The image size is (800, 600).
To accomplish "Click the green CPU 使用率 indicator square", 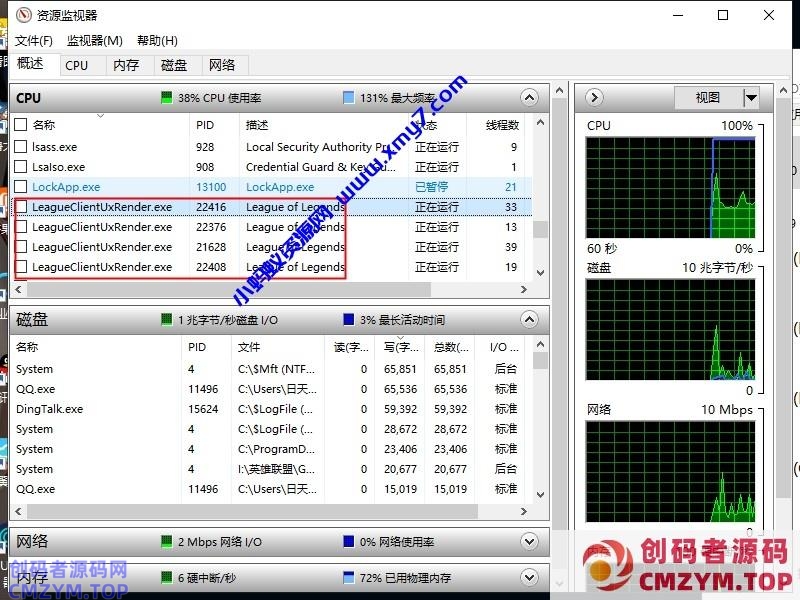I will tap(167, 98).
